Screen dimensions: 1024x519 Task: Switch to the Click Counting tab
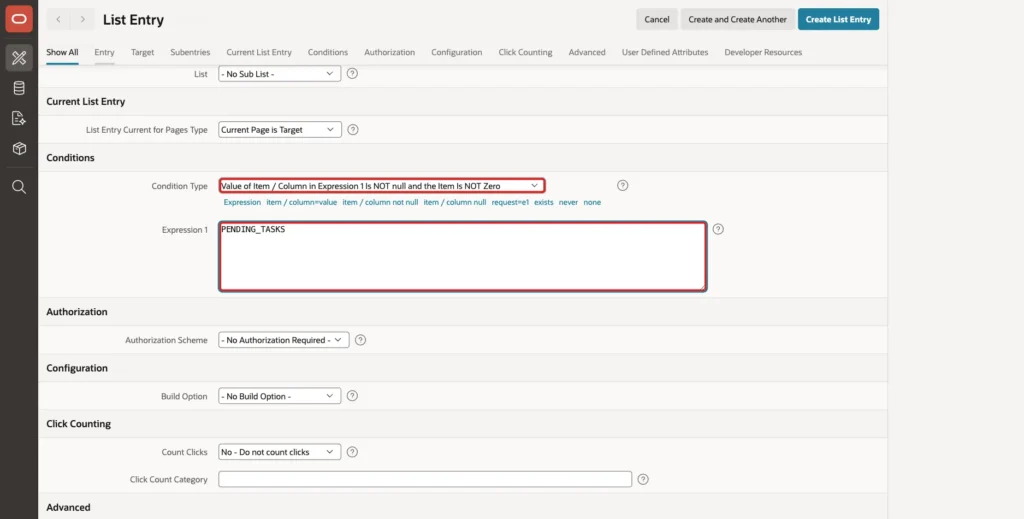coord(525,52)
